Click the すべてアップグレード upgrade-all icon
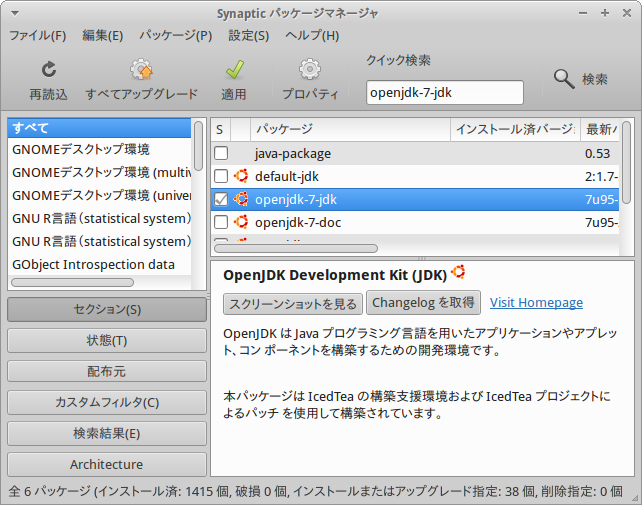Screen dimensions: 642x505 pos(141,69)
